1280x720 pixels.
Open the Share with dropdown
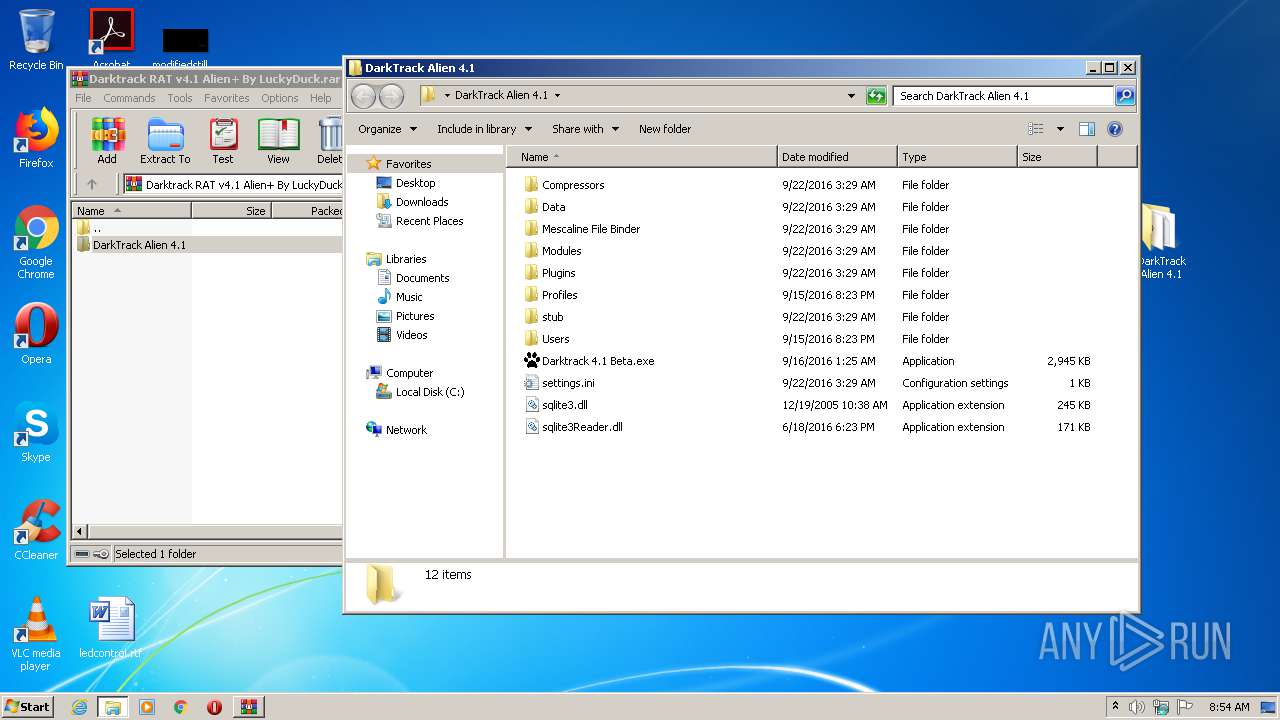click(x=586, y=129)
